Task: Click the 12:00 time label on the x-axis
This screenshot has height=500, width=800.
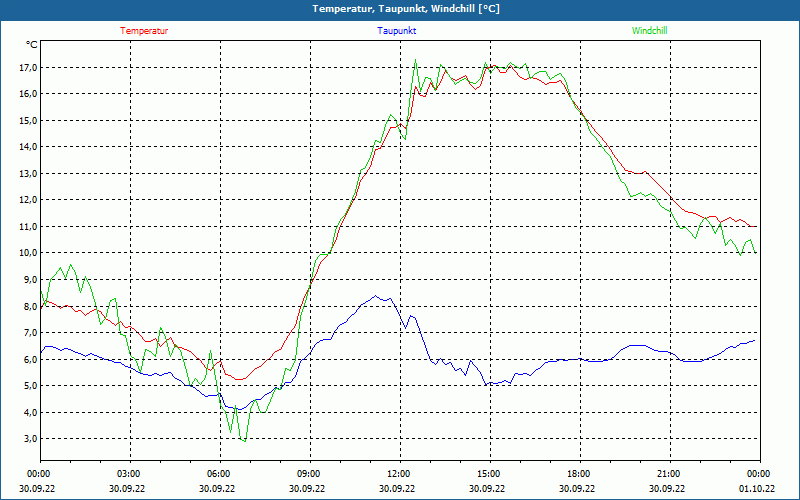Action: (397, 474)
